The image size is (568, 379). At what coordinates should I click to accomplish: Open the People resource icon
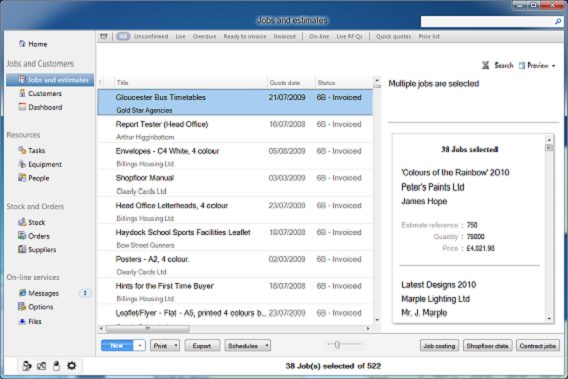(22, 178)
